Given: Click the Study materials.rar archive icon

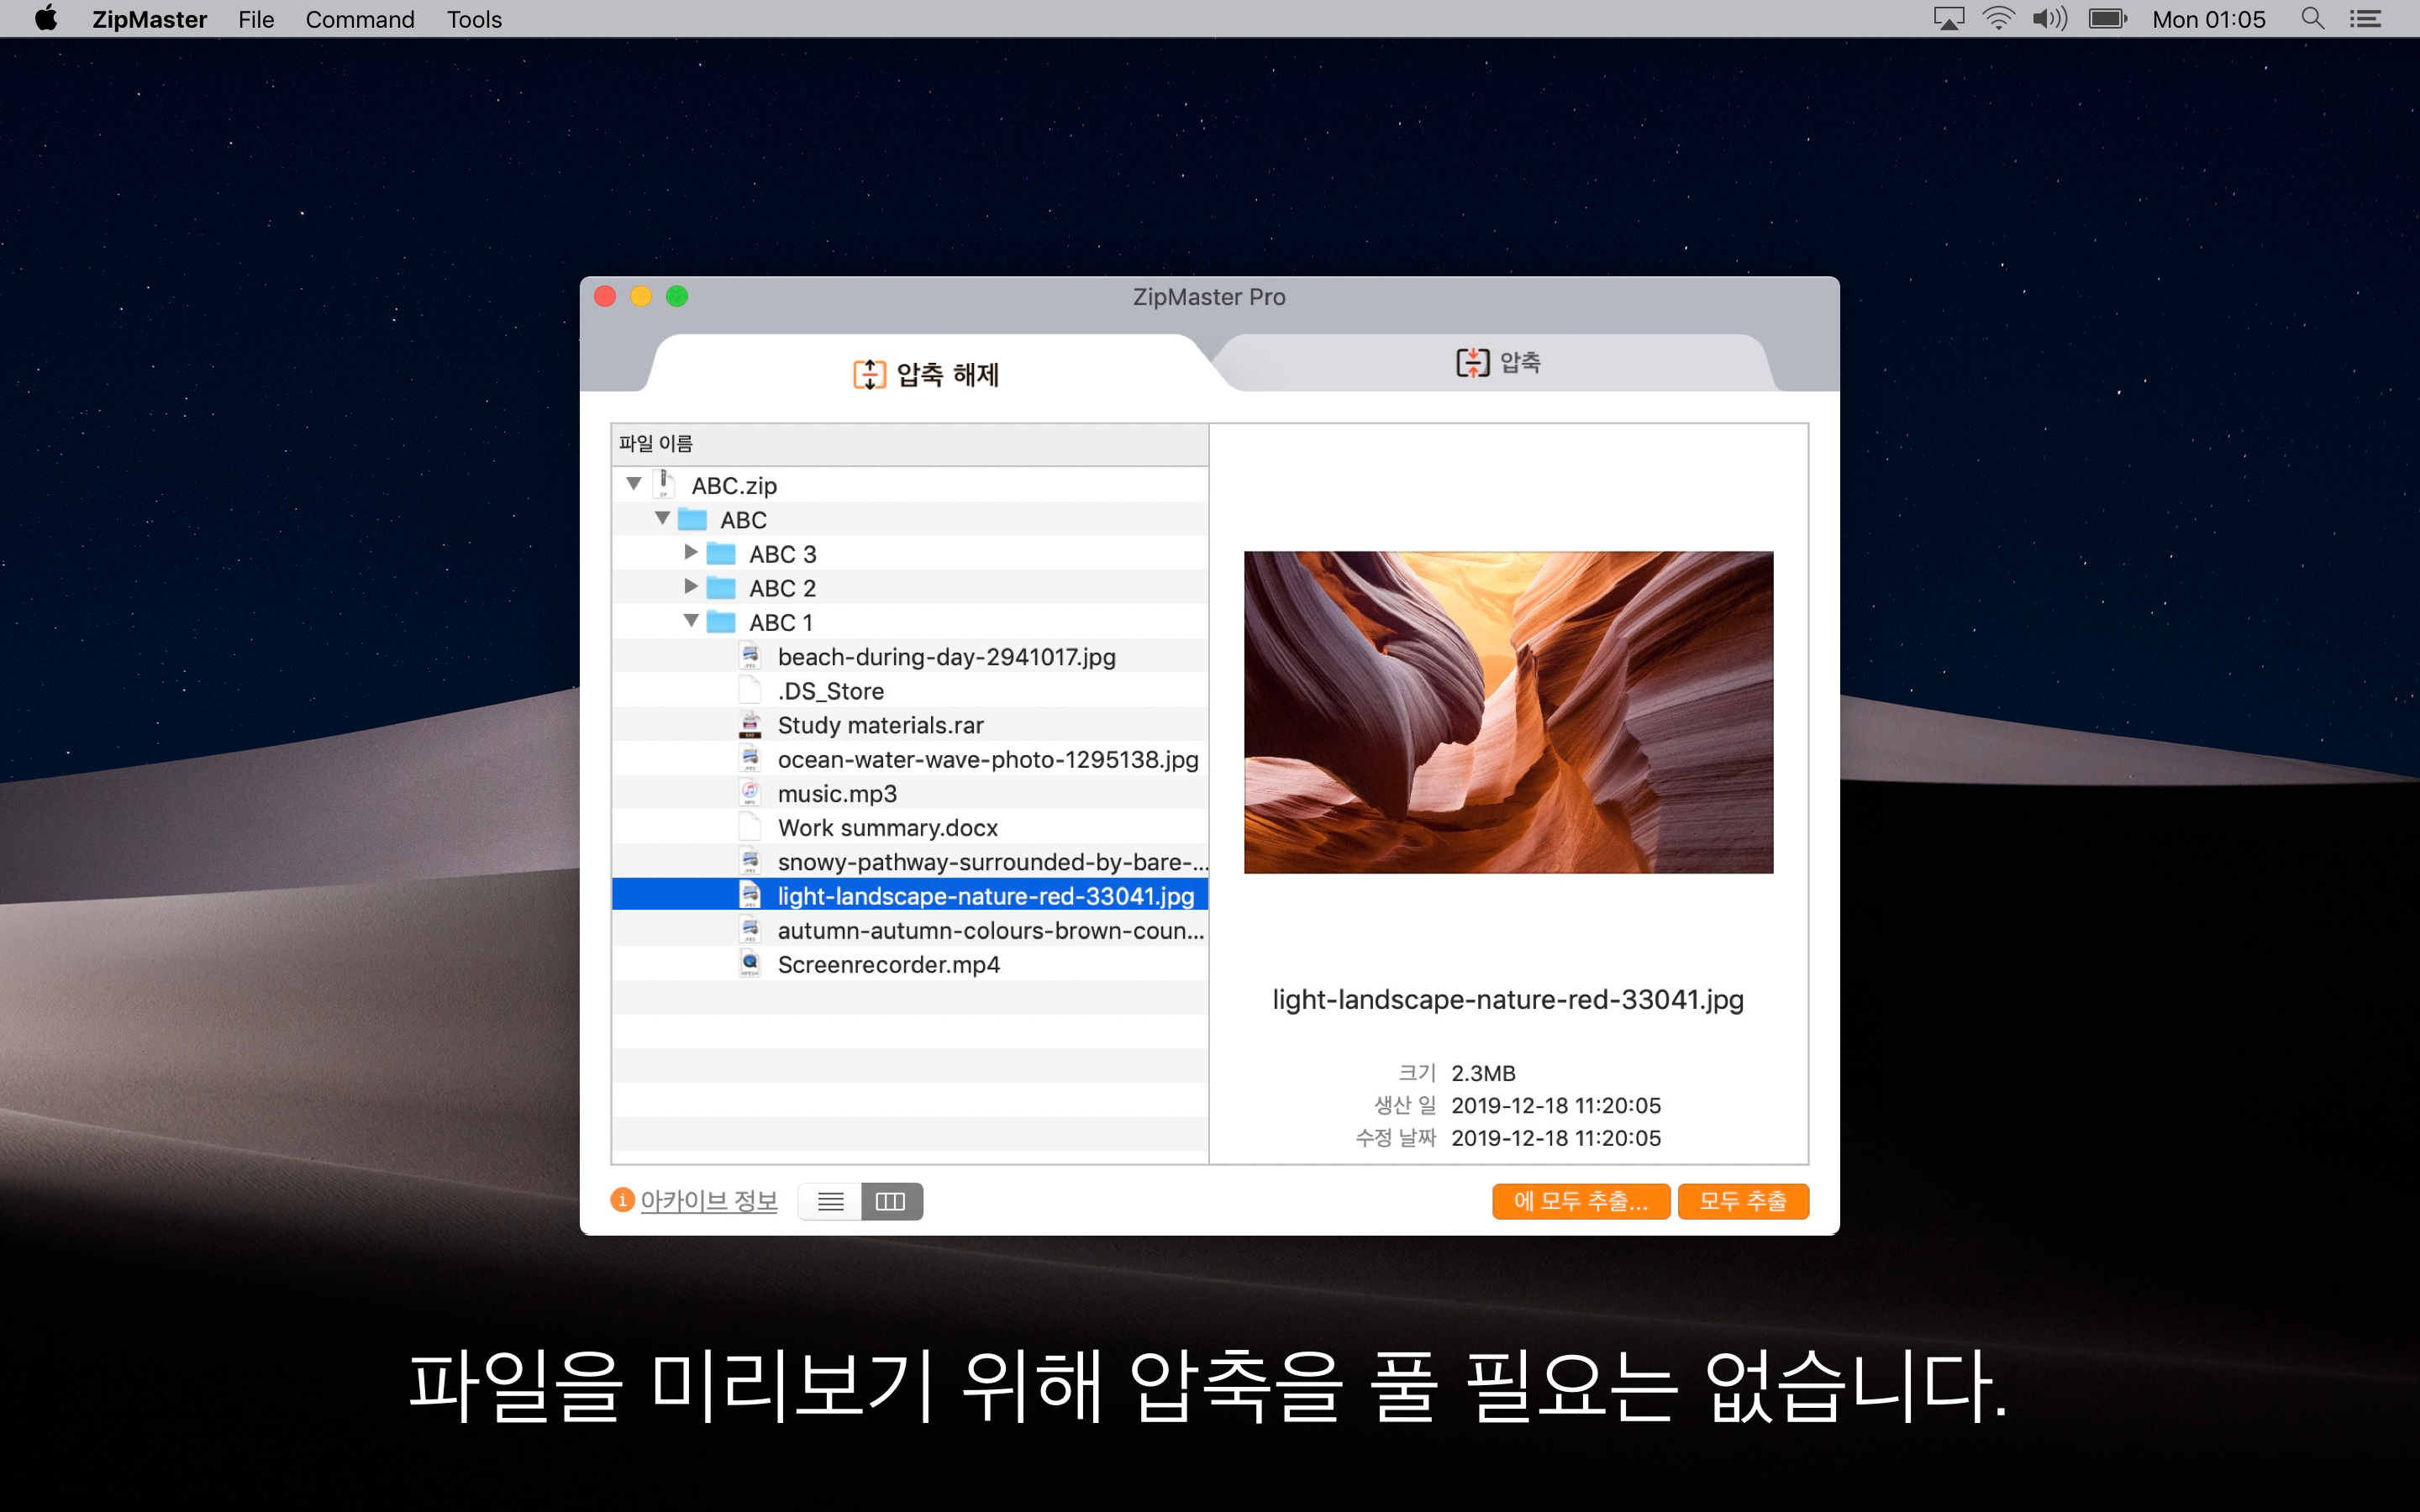Looking at the screenshot, I should [x=750, y=724].
